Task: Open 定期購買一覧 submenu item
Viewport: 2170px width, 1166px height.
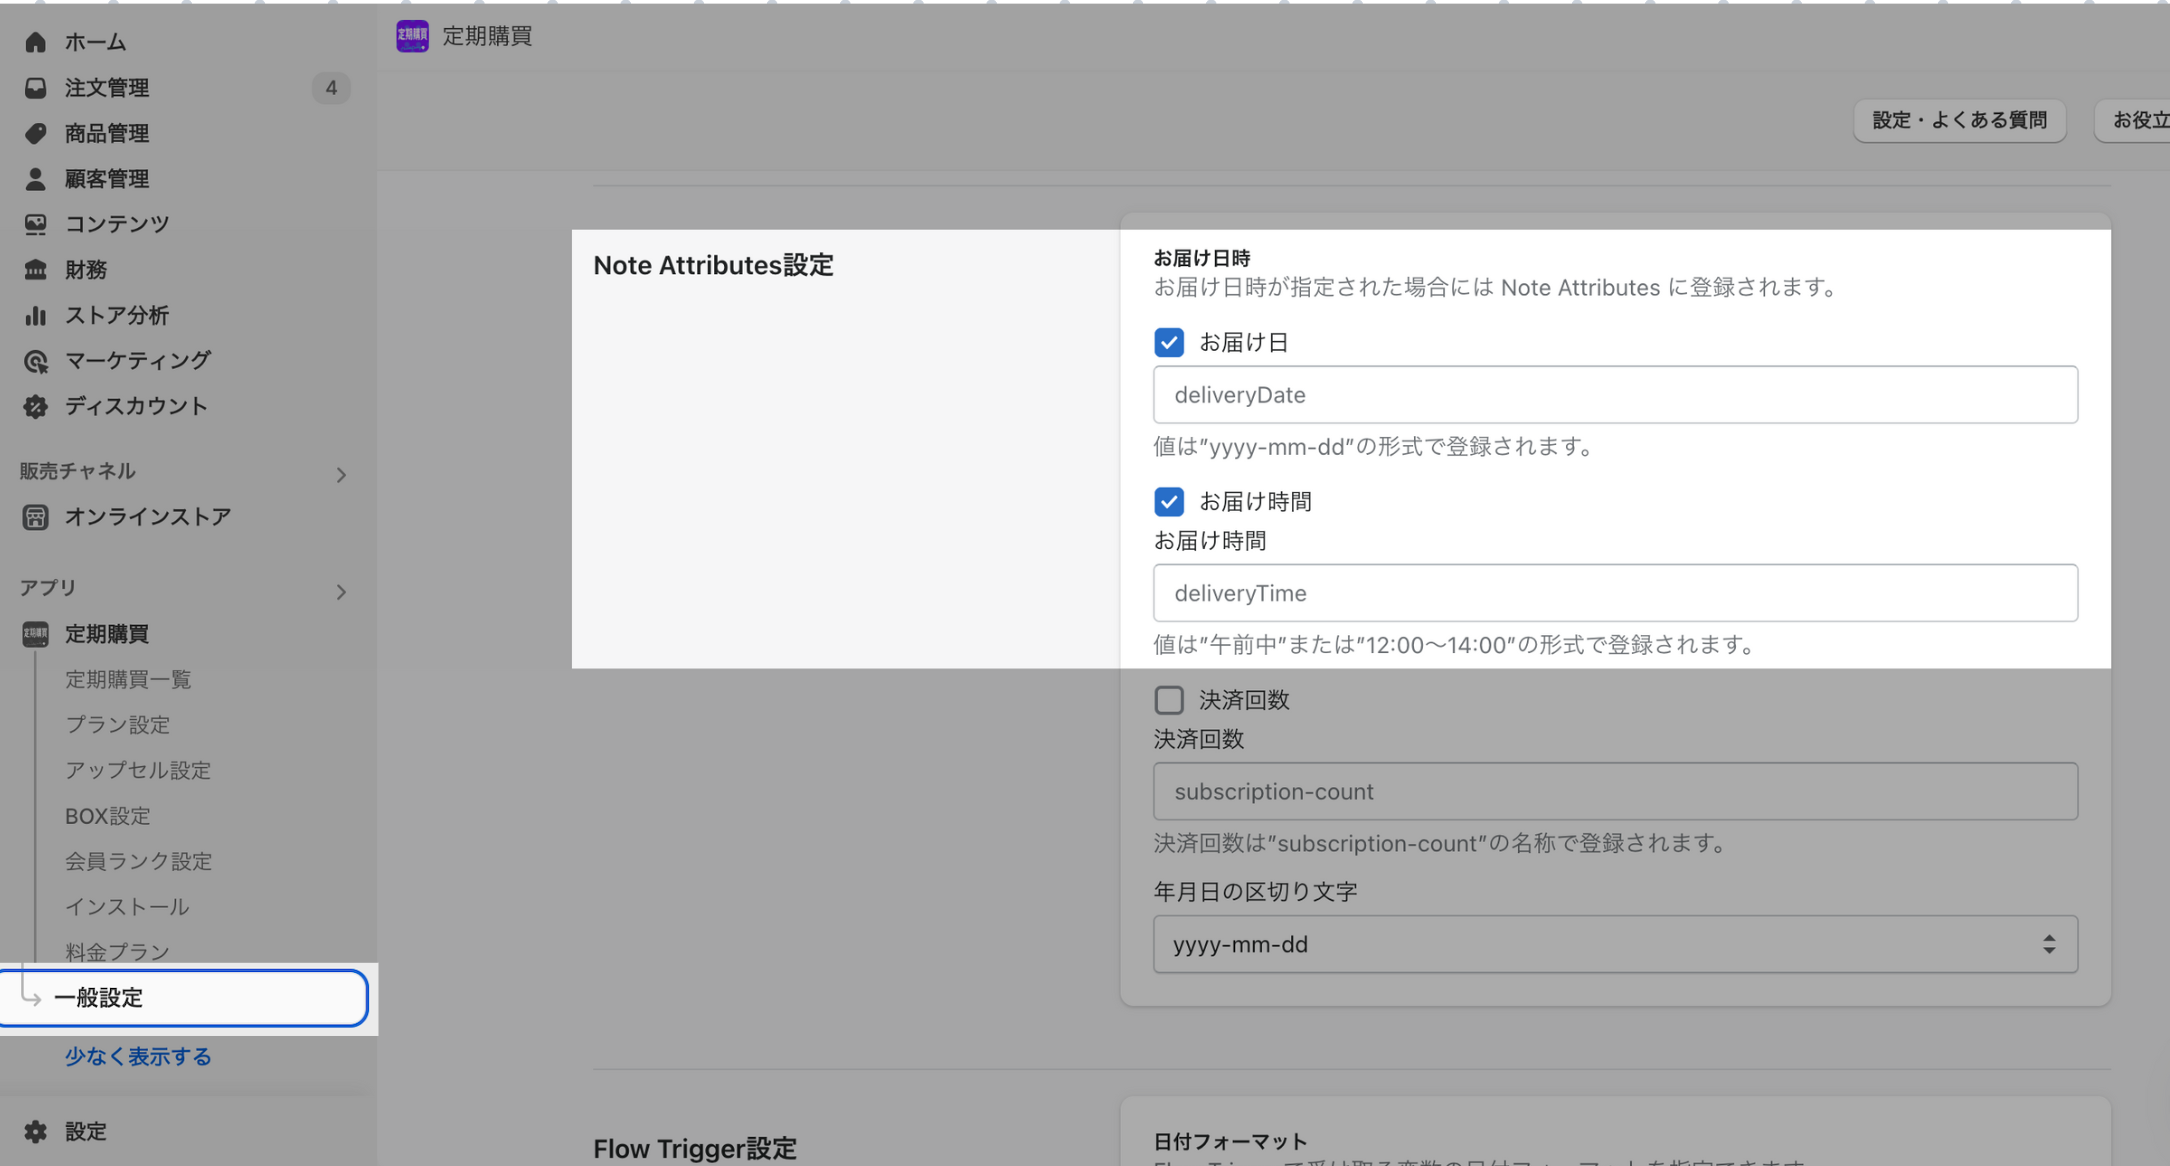Action: (128, 680)
